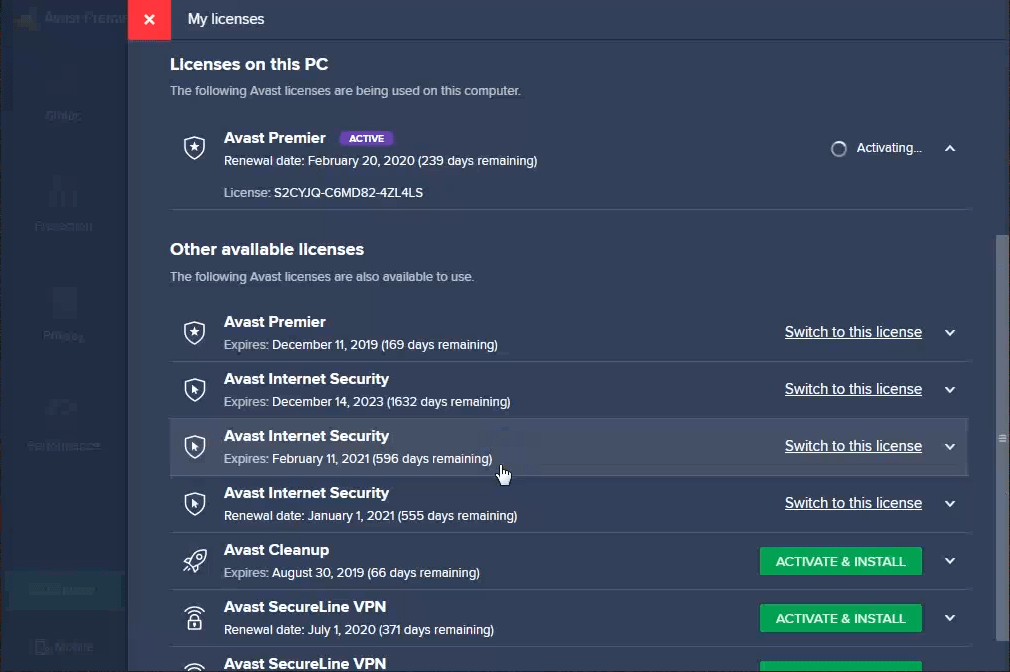This screenshot has height=672, width=1010.
Task: Click the Avast Cleanup rocket icon
Action: 194,561
